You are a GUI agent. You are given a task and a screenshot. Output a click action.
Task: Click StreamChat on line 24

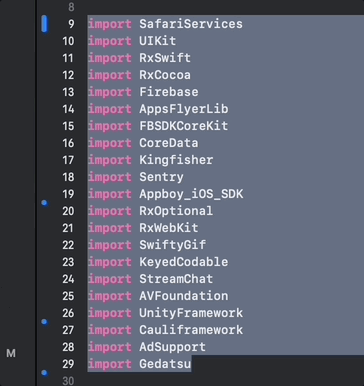point(176,279)
